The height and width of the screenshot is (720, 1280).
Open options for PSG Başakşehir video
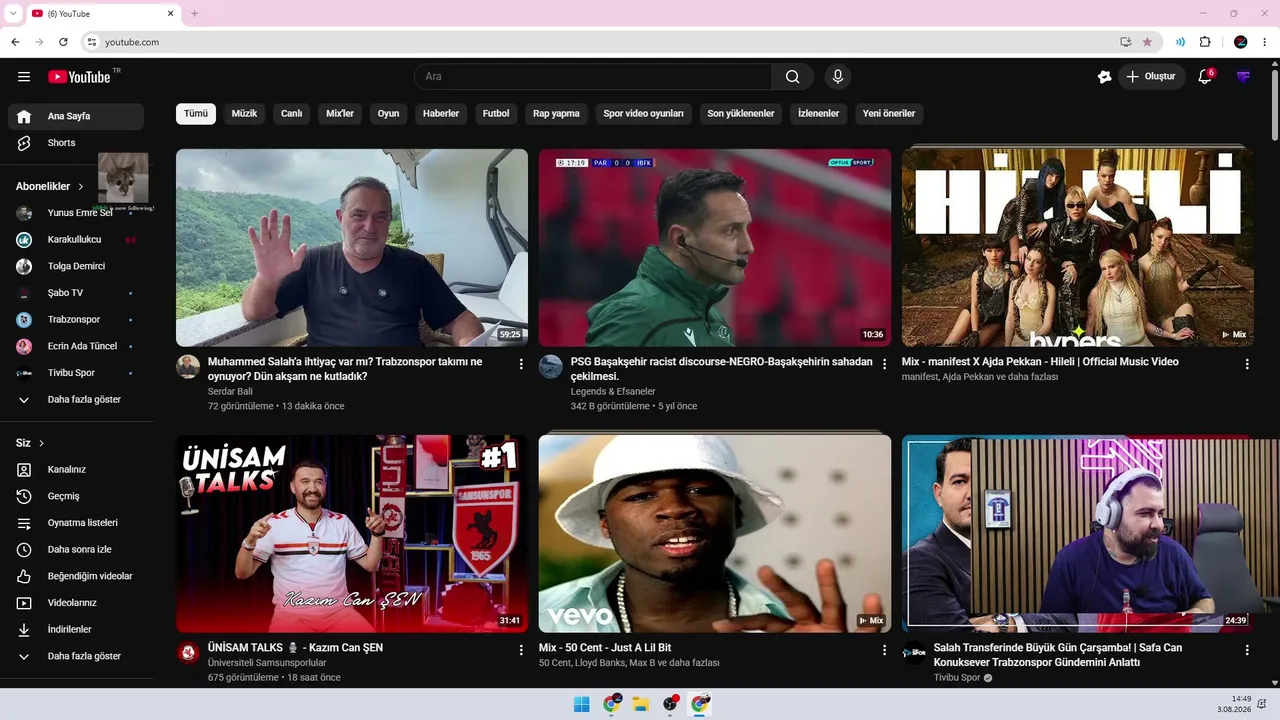[884, 364]
